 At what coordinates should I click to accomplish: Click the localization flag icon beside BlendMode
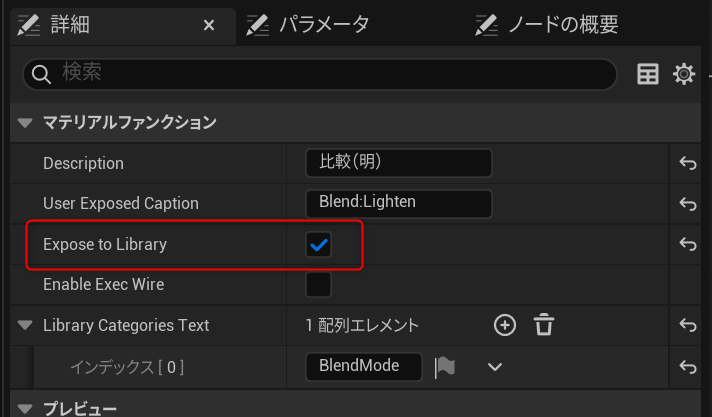click(445, 367)
